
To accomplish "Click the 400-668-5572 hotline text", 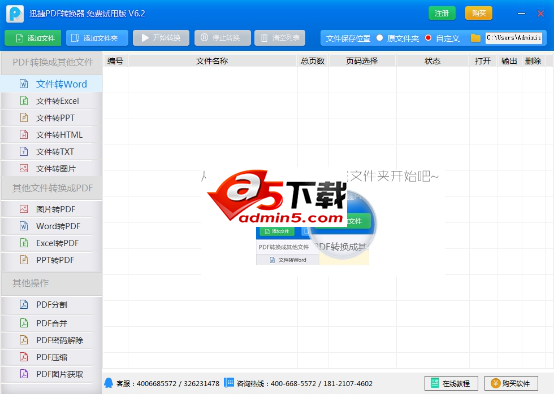I will (x=293, y=384).
